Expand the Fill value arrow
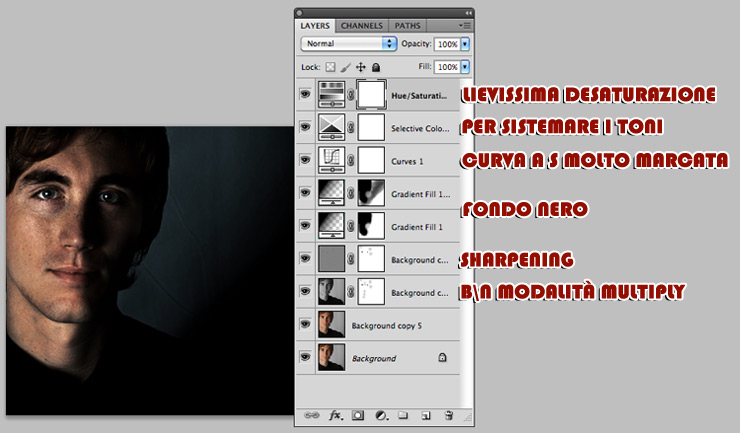The image size is (740, 433). [465, 67]
